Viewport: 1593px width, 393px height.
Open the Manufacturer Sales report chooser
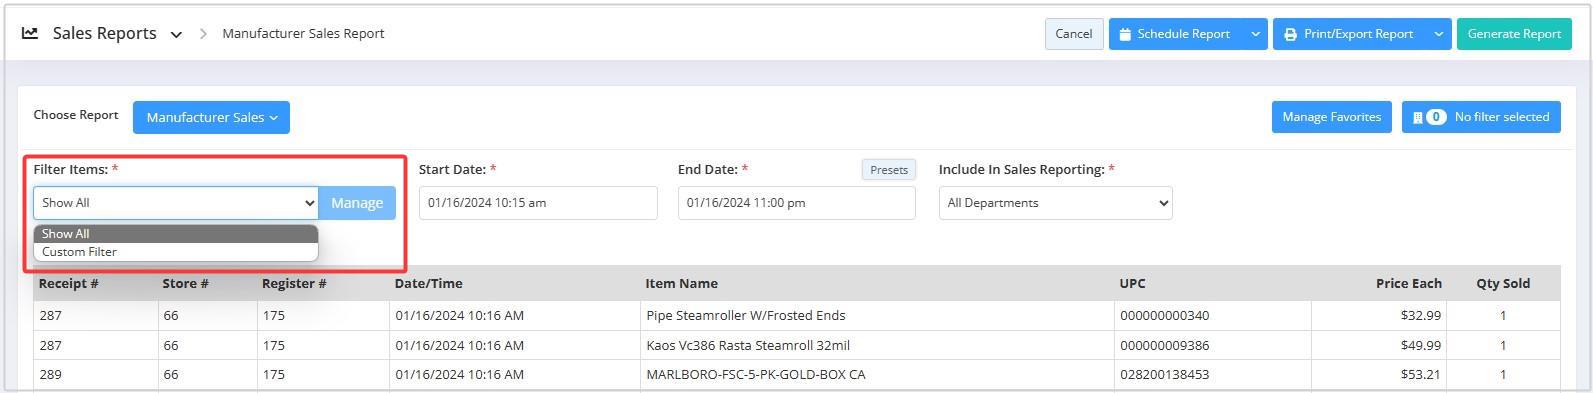pyautogui.click(x=211, y=117)
